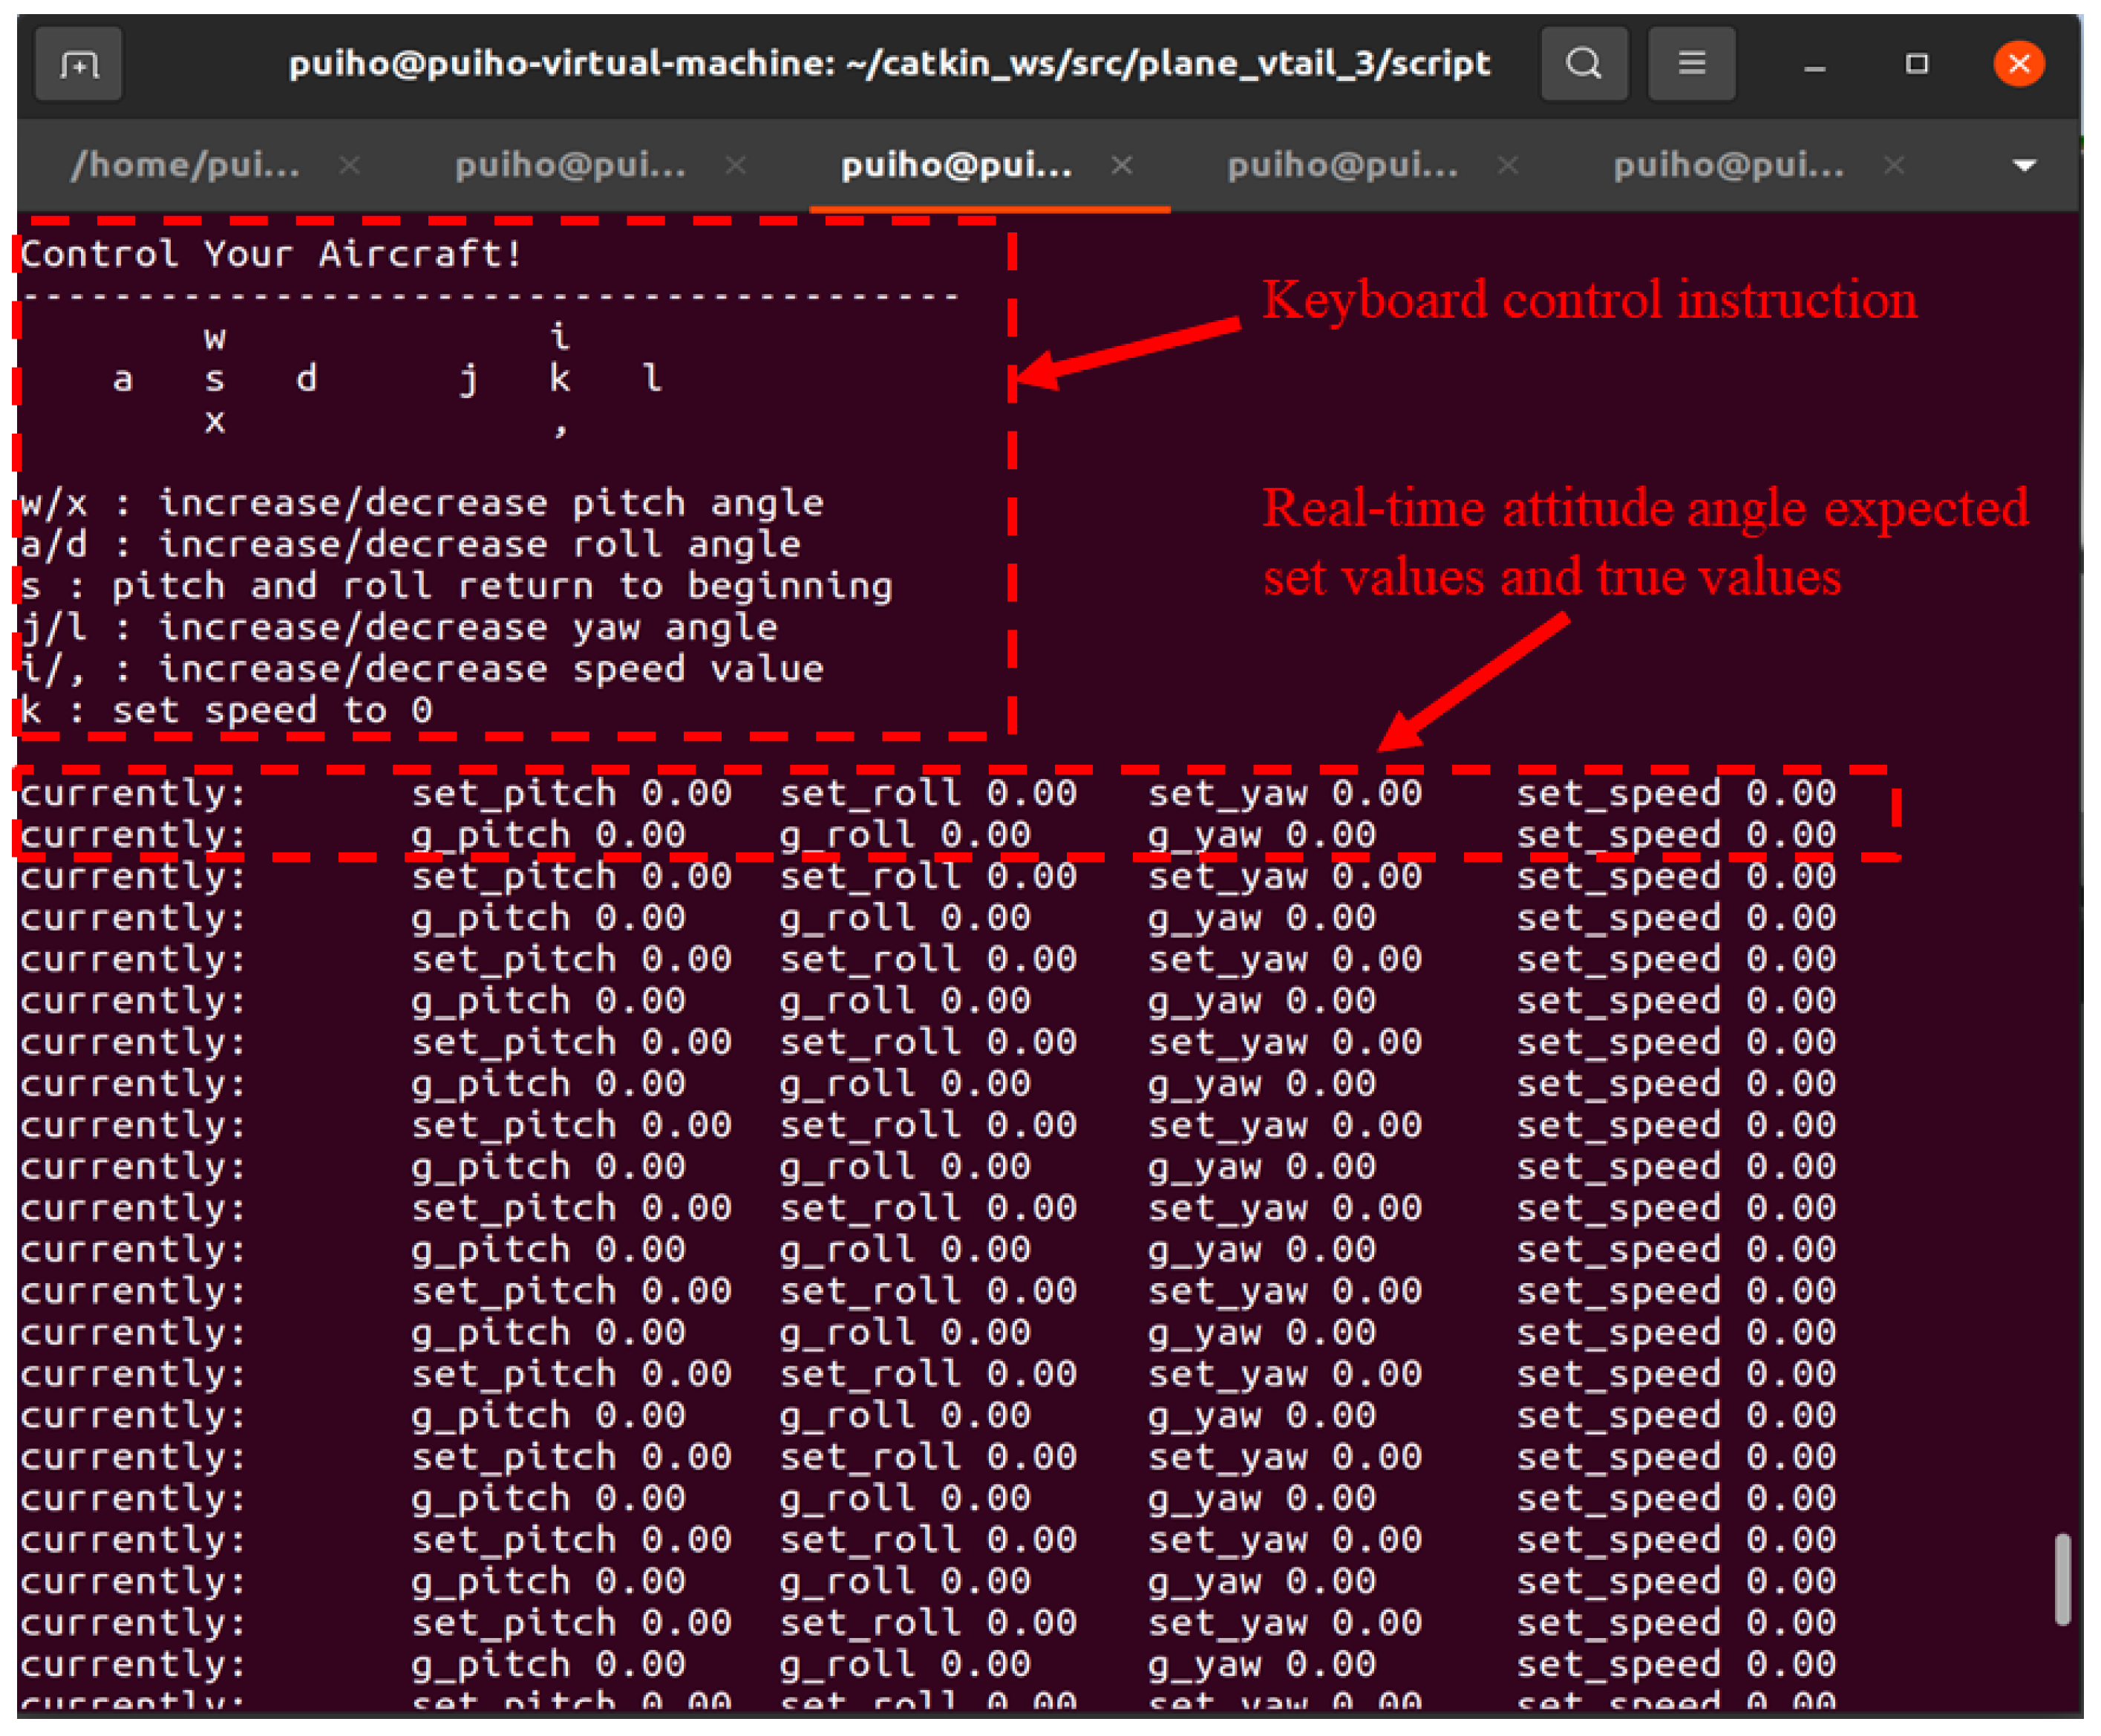
Task: Click the active third terminal tab
Action: click(956, 165)
